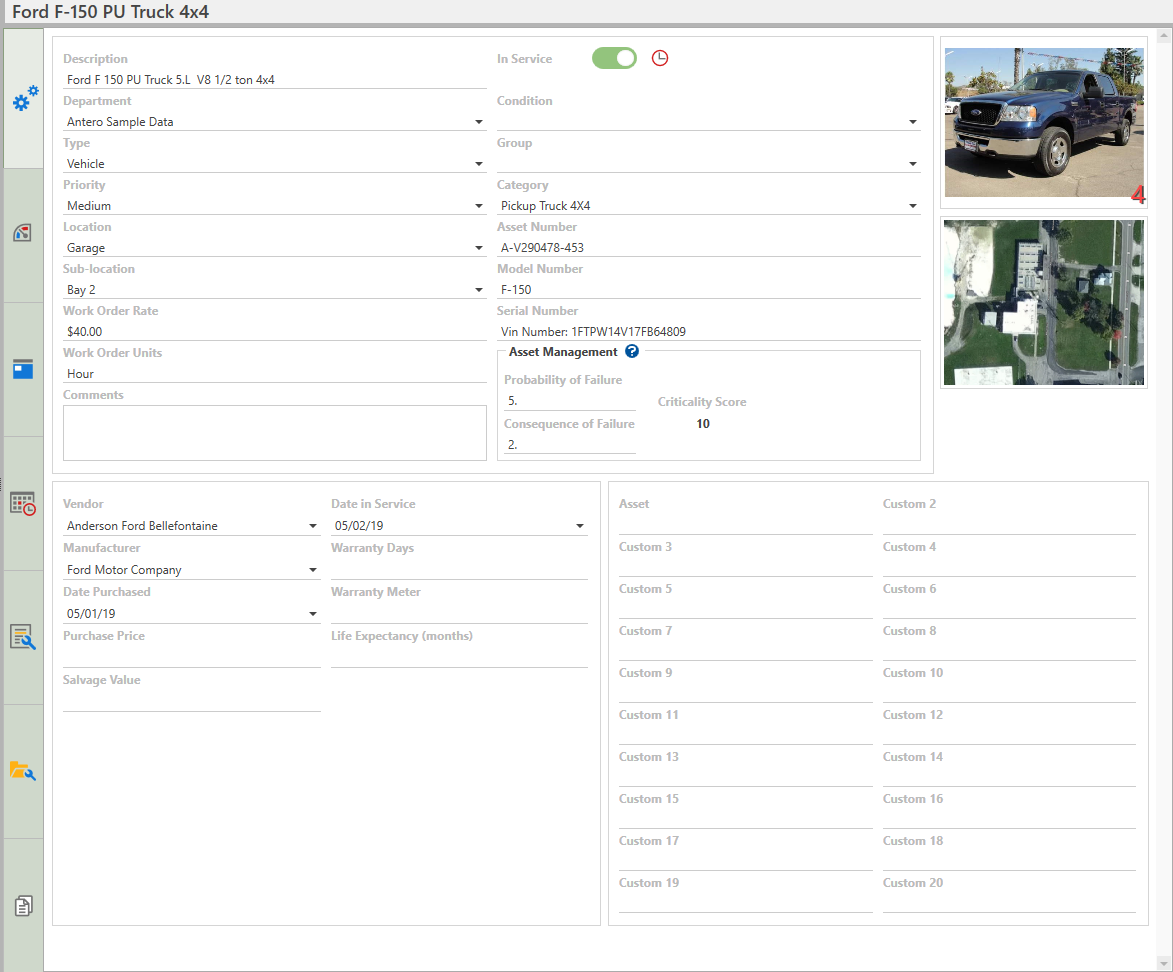Image resolution: width=1173 pixels, height=972 pixels.
Task: Click Consequence of Failure field
Action: tap(570, 444)
